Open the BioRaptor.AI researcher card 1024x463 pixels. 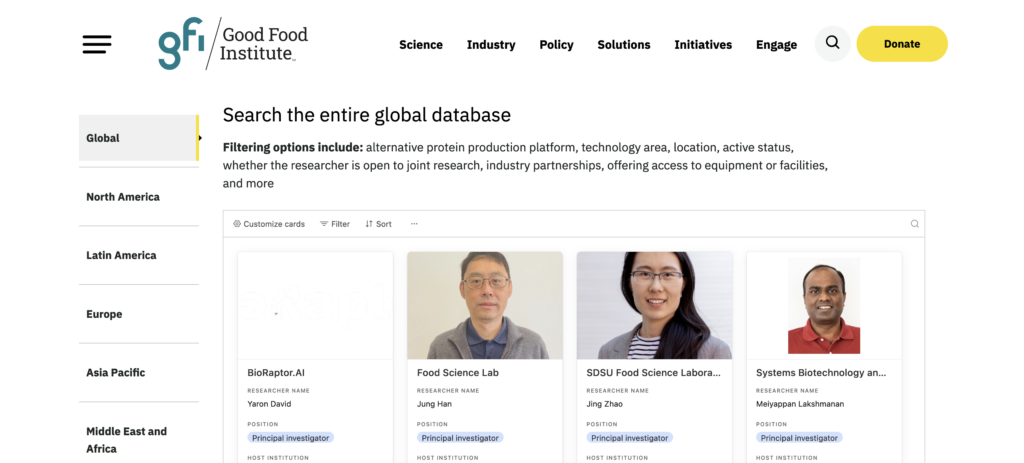[315, 372]
